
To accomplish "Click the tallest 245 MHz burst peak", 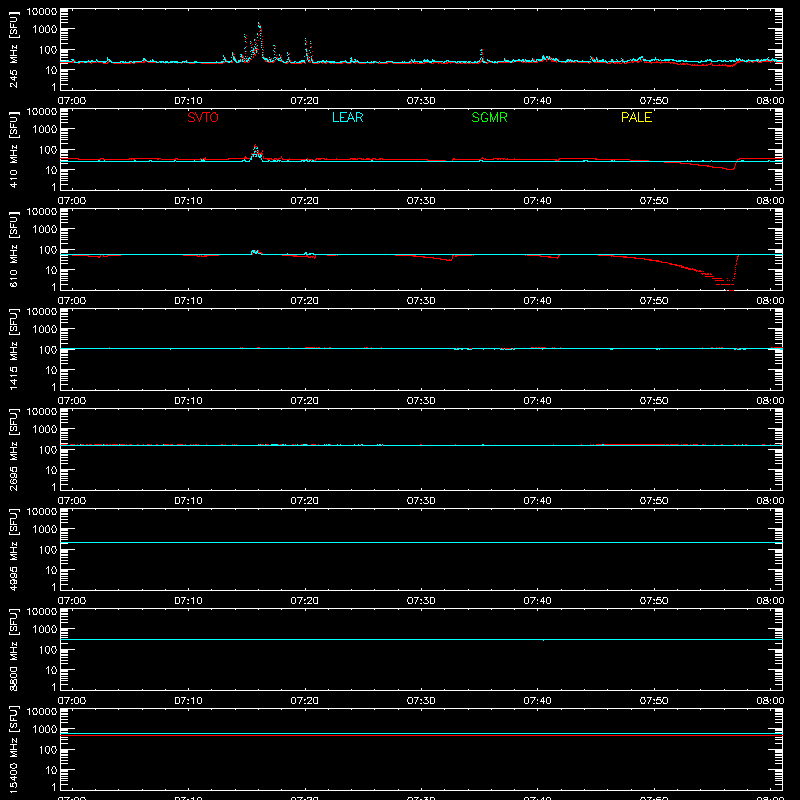I will pyautogui.click(x=259, y=24).
